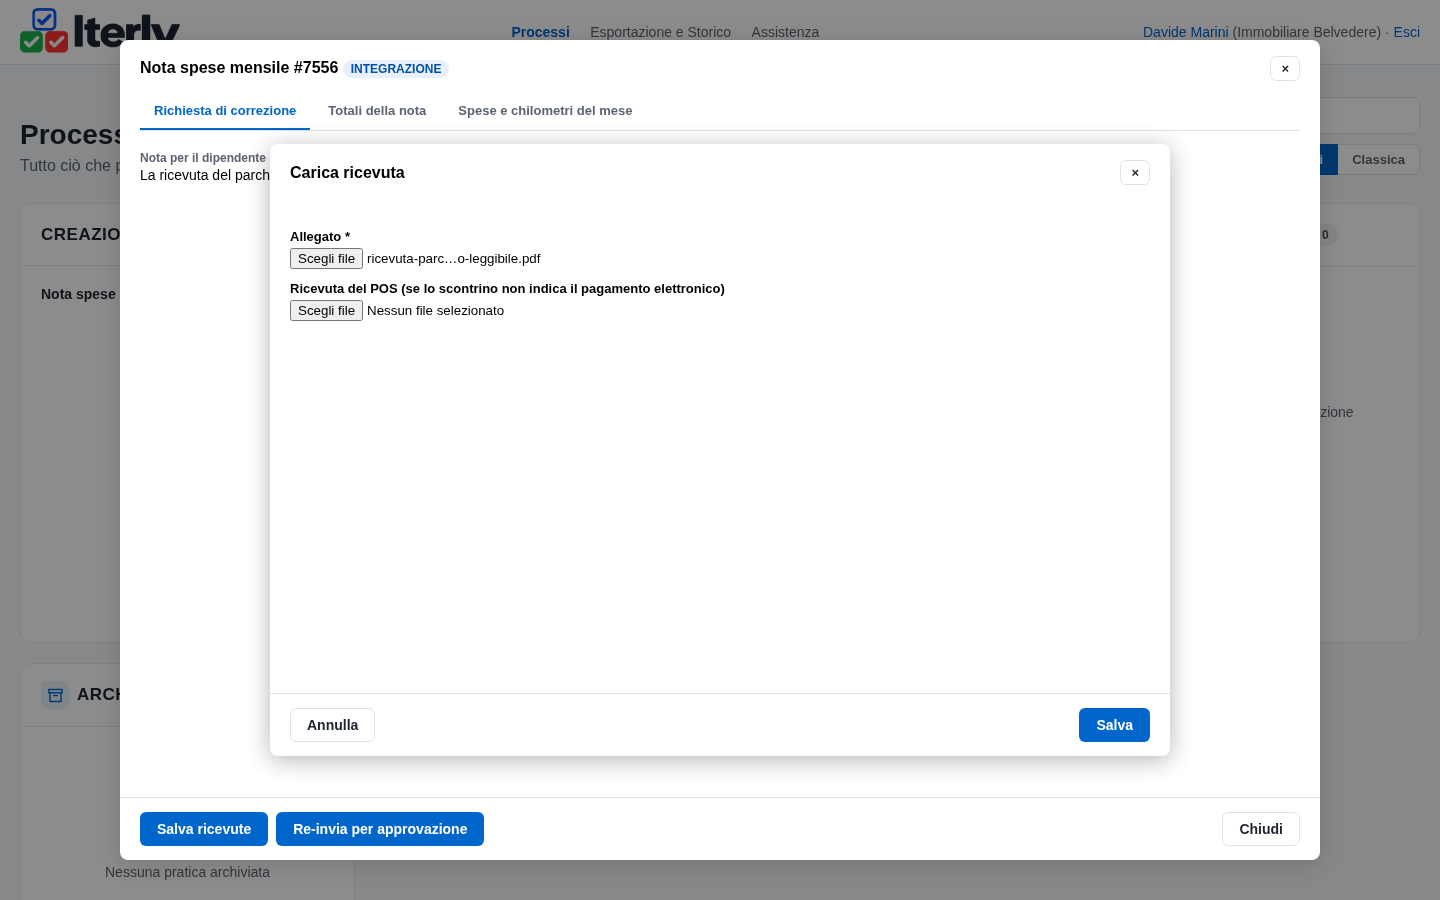Save the uploaded receipt with Salva
This screenshot has width=1440, height=900.
pyautogui.click(x=1114, y=725)
